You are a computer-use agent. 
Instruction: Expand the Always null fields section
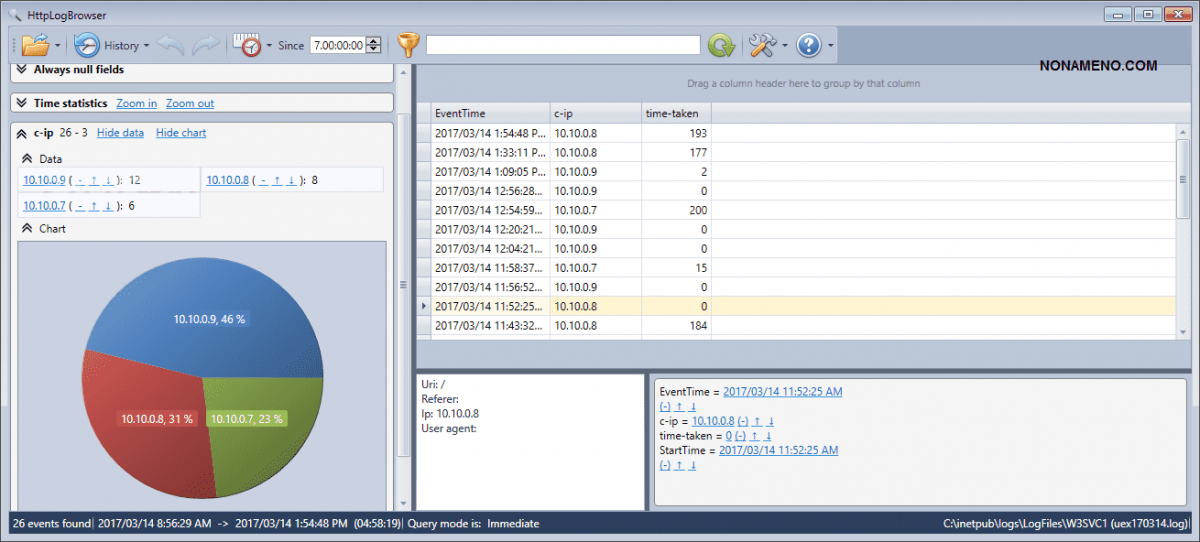coord(22,70)
